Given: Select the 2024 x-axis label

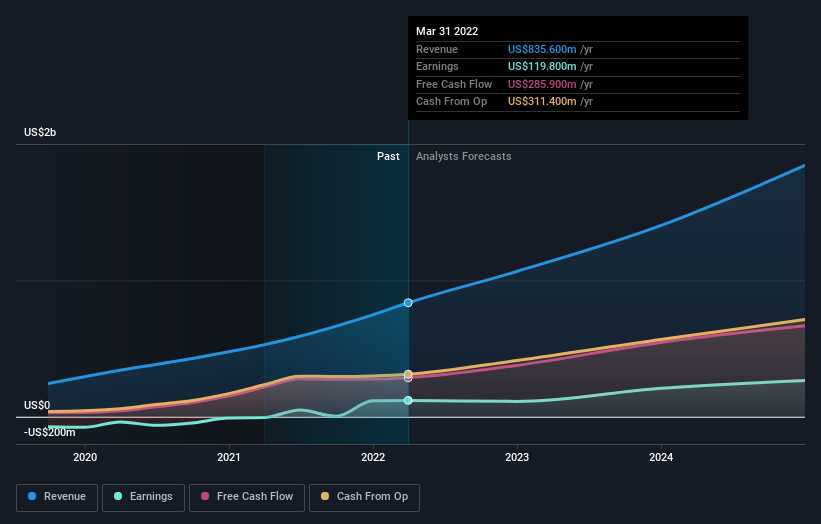Looking at the screenshot, I should [x=661, y=457].
